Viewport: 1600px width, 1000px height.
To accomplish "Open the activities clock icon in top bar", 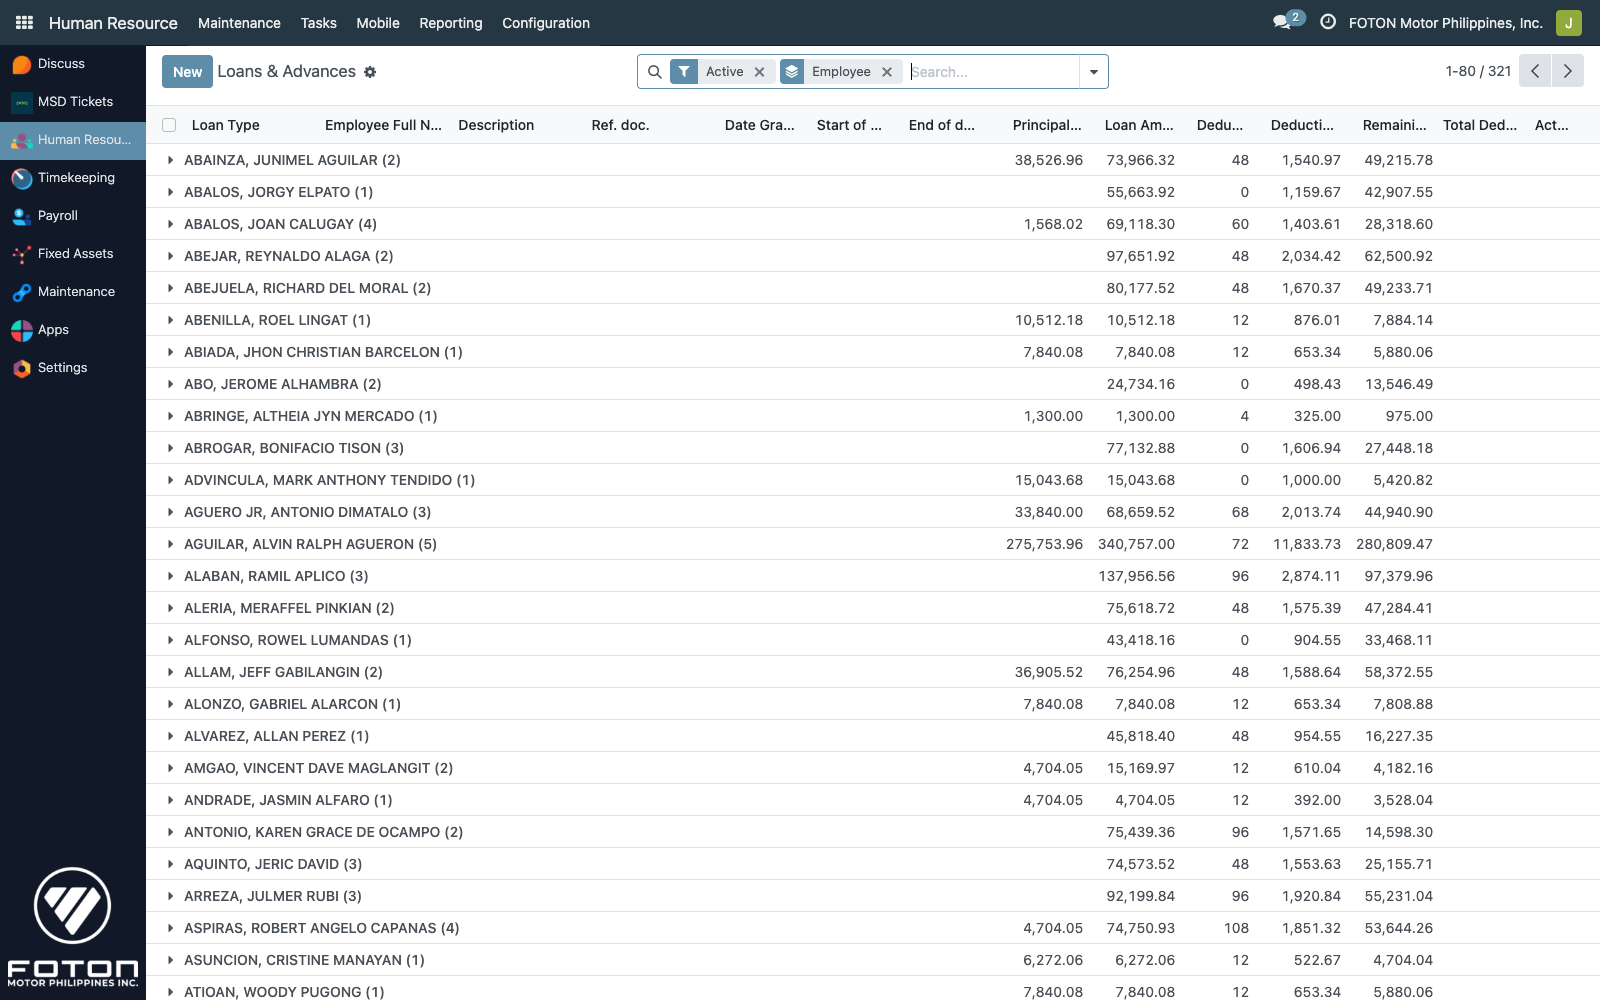I will click(1326, 22).
